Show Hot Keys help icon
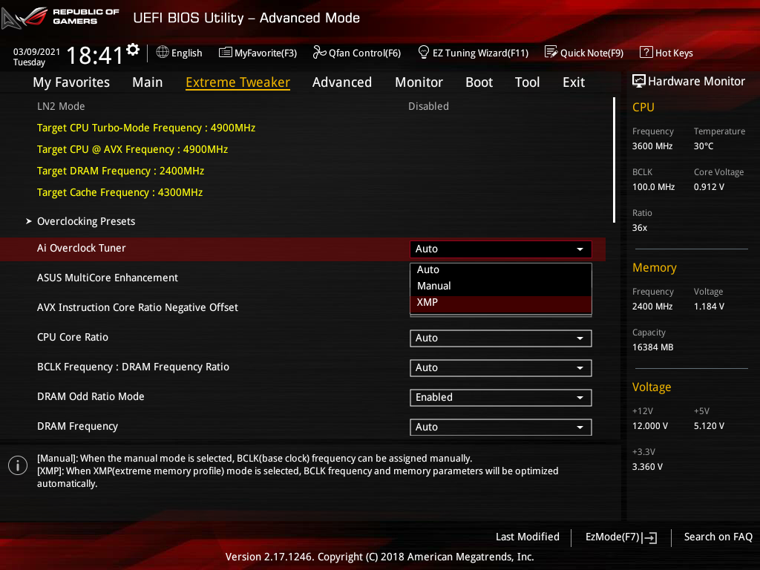This screenshot has width=760, height=570. click(x=646, y=52)
